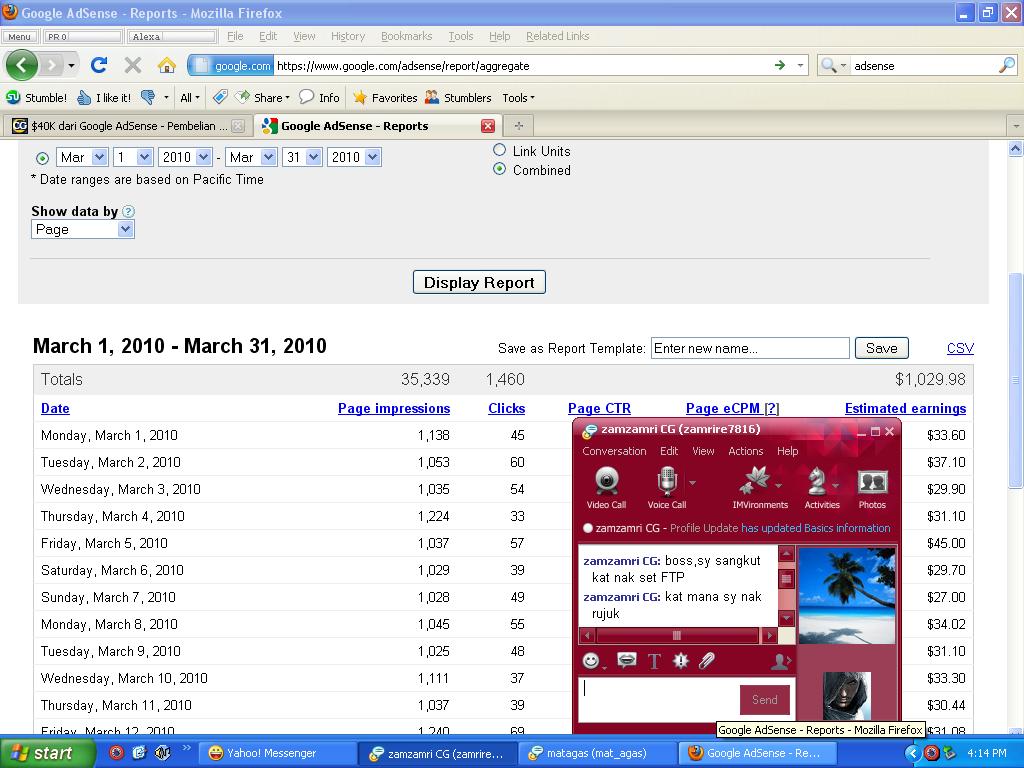Screen dimensions: 1024x768
Task: Open the Home page icon
Action: click(x=167, y=65)
